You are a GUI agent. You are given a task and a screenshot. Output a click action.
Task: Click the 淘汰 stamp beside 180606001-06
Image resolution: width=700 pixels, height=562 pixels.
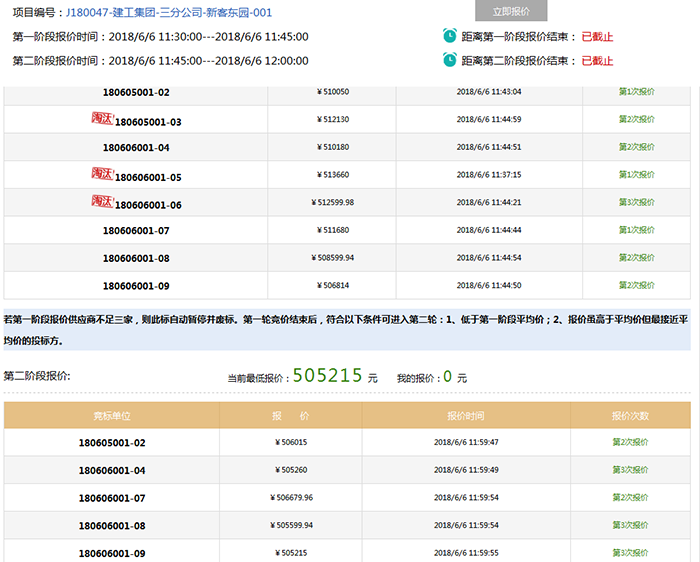103,201
